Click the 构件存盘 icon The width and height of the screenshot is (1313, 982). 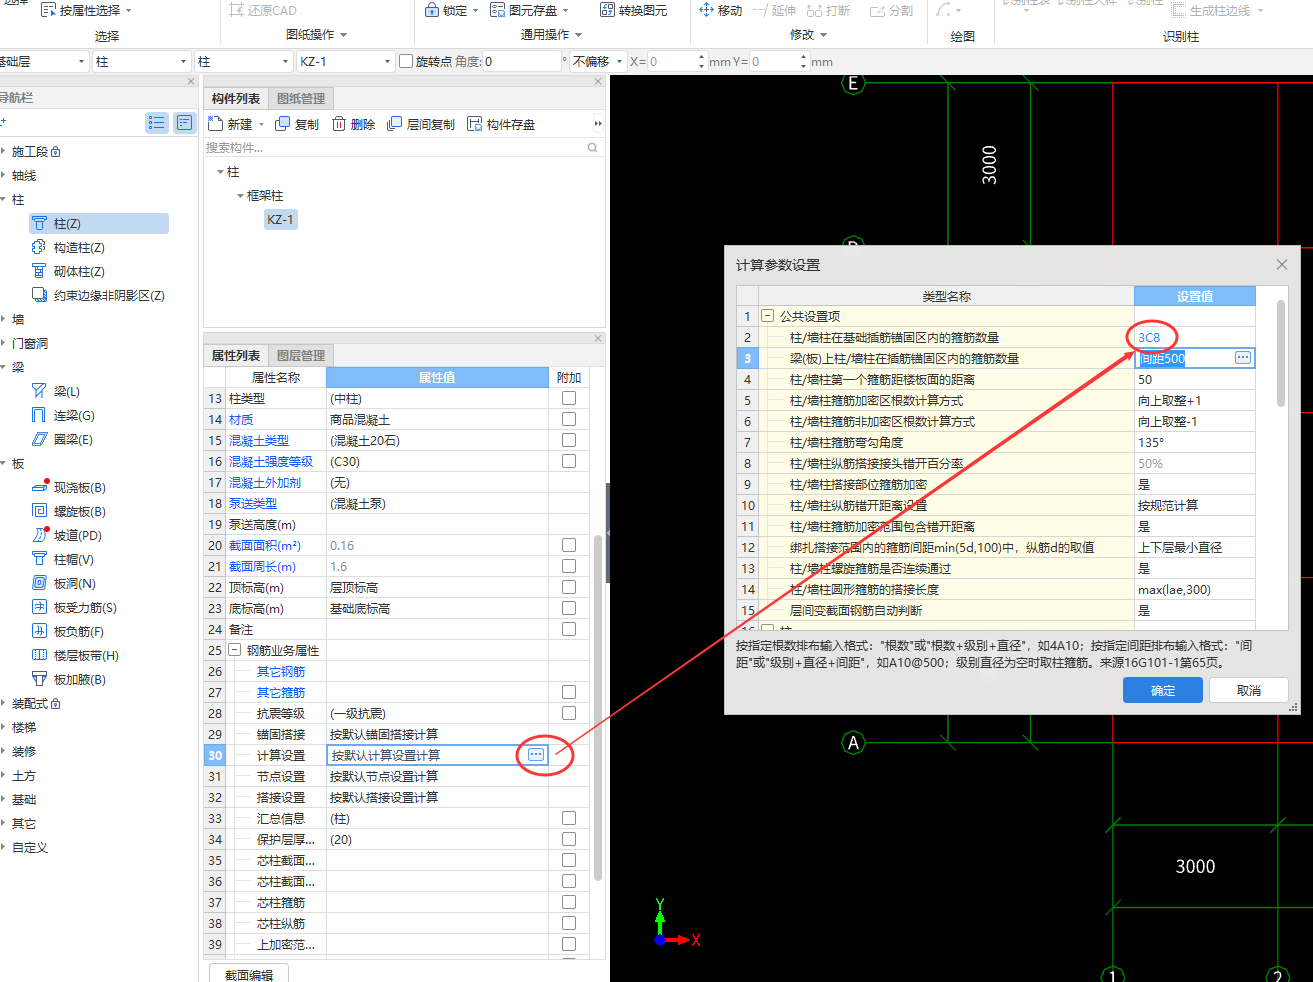click(475, 124)
